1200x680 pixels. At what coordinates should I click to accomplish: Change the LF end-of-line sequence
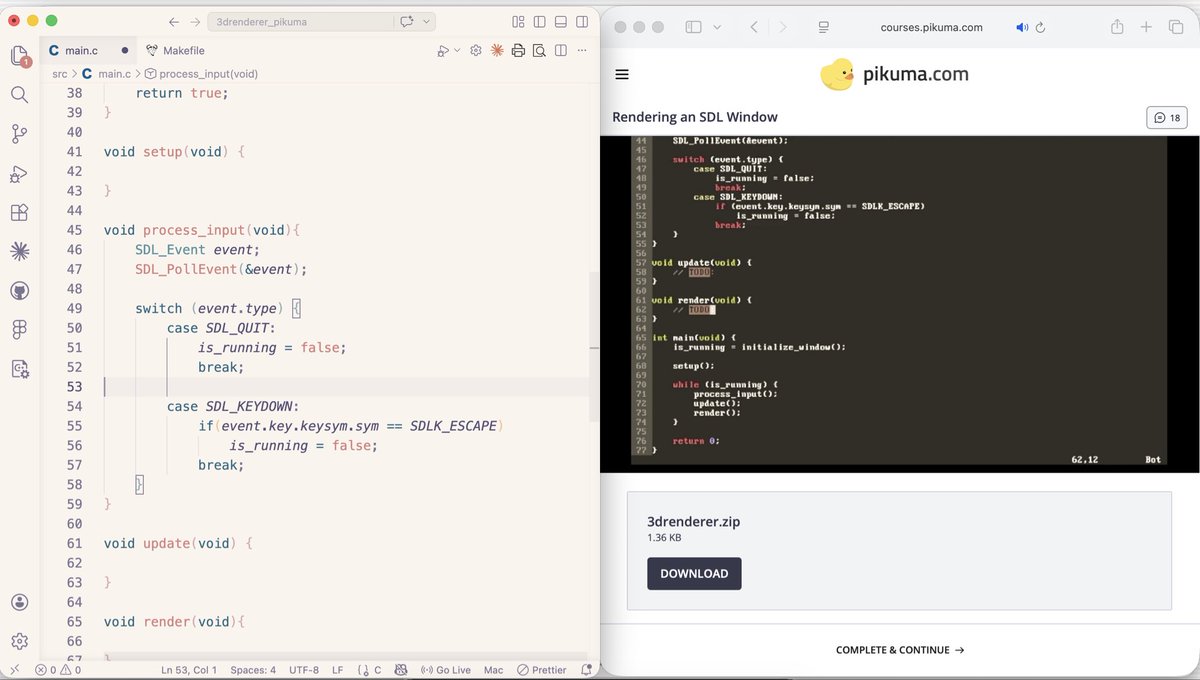click(x=338, y=670)
